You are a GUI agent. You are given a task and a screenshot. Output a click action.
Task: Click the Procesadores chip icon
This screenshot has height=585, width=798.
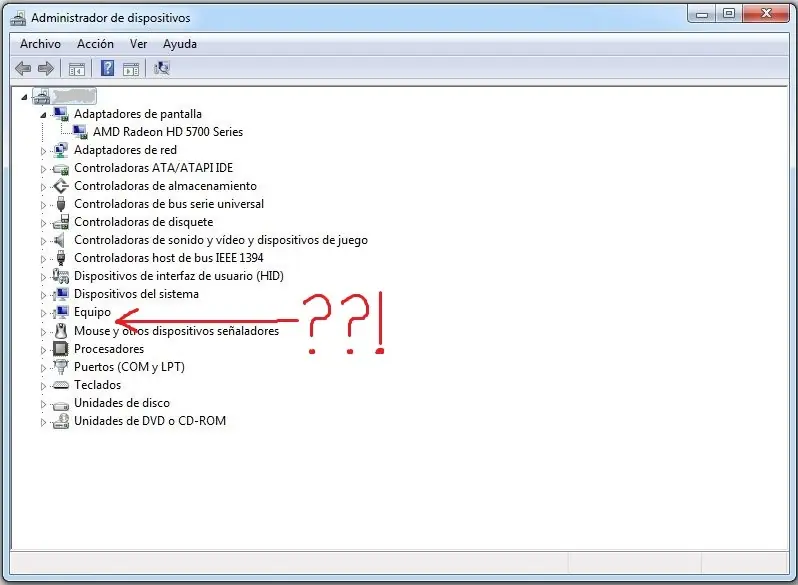coord(61,349)
